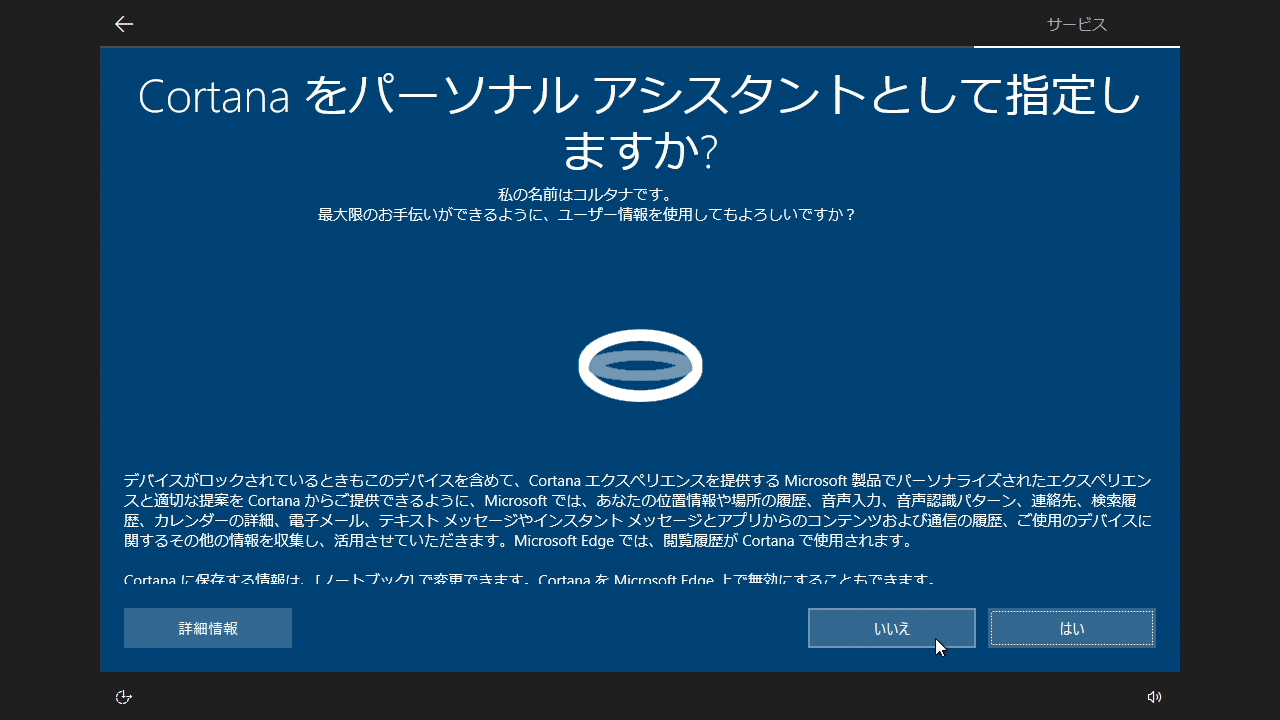Click the paragraph beginning デバイスがロックされているとき
1280x720 pixels.
coord(638,510)
